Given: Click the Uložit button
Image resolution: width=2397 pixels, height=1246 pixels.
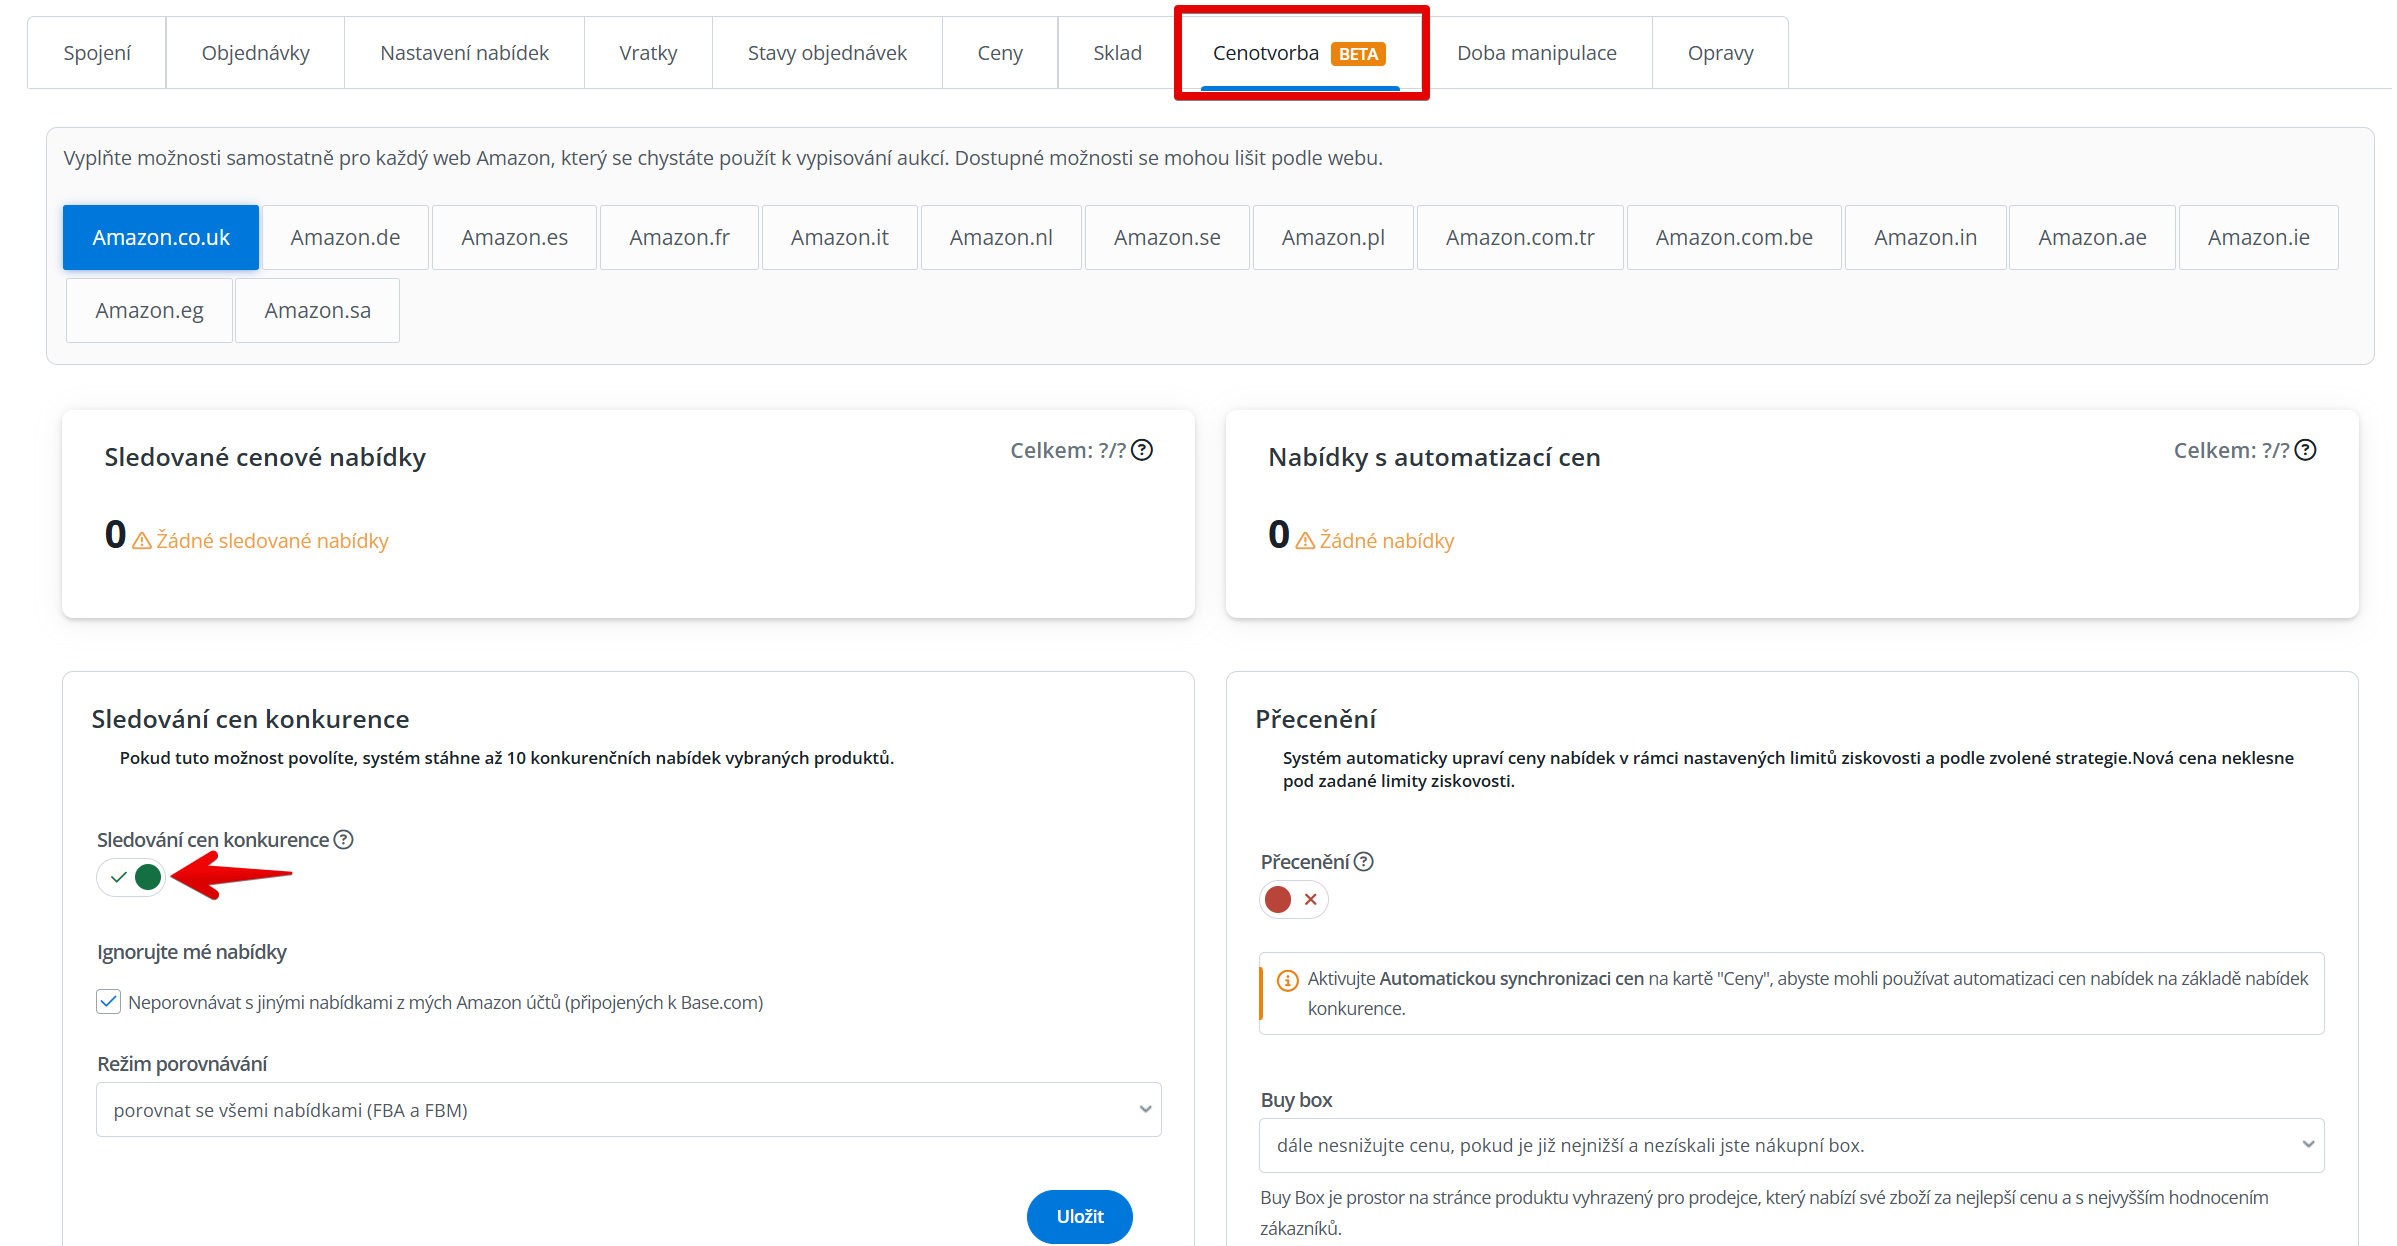Looking at the screenshot, I should click(1080, 1216).
